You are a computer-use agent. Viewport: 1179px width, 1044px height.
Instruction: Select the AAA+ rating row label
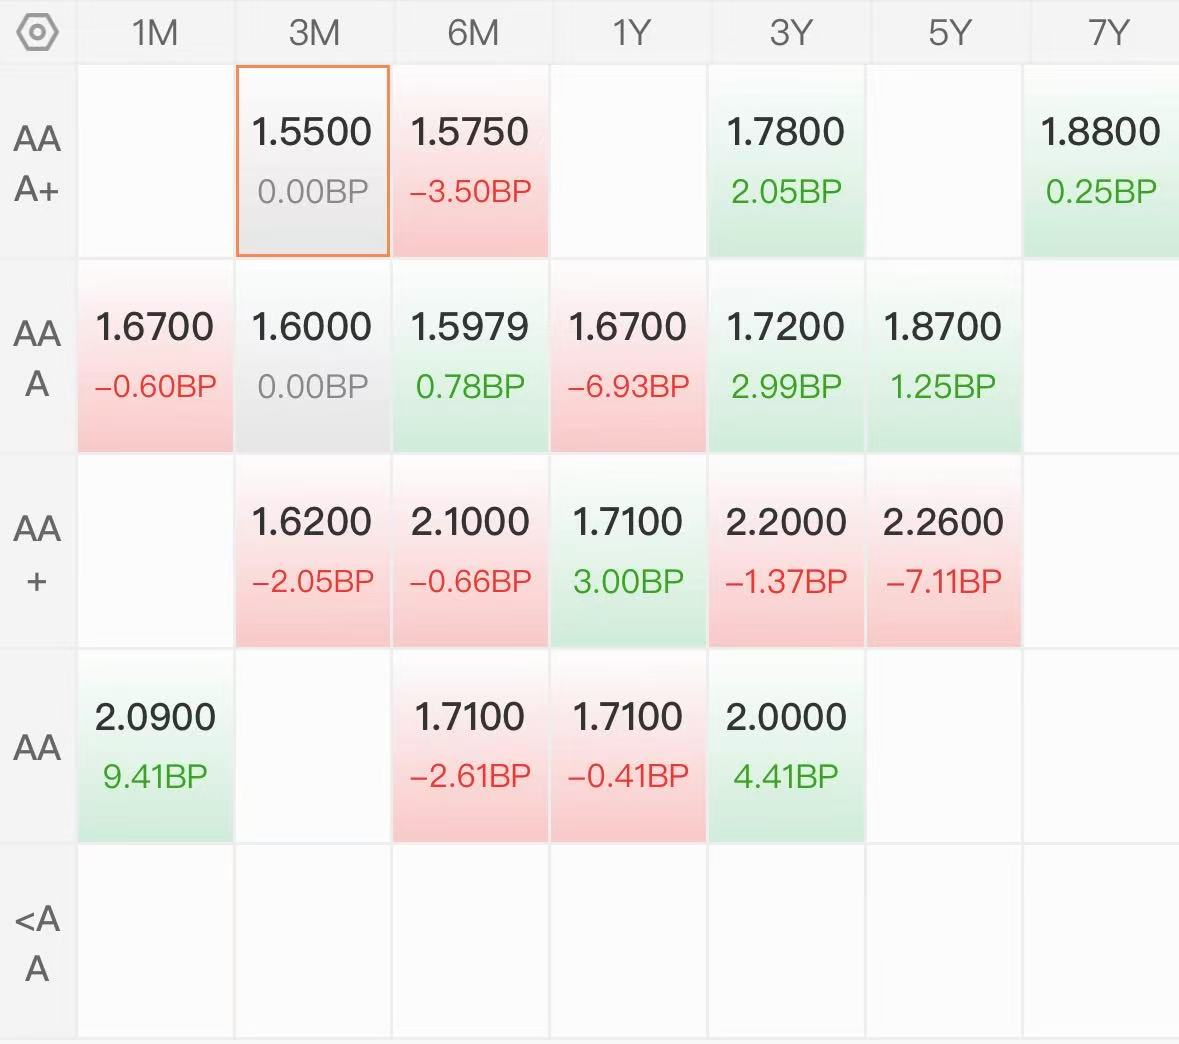point(38,162)
